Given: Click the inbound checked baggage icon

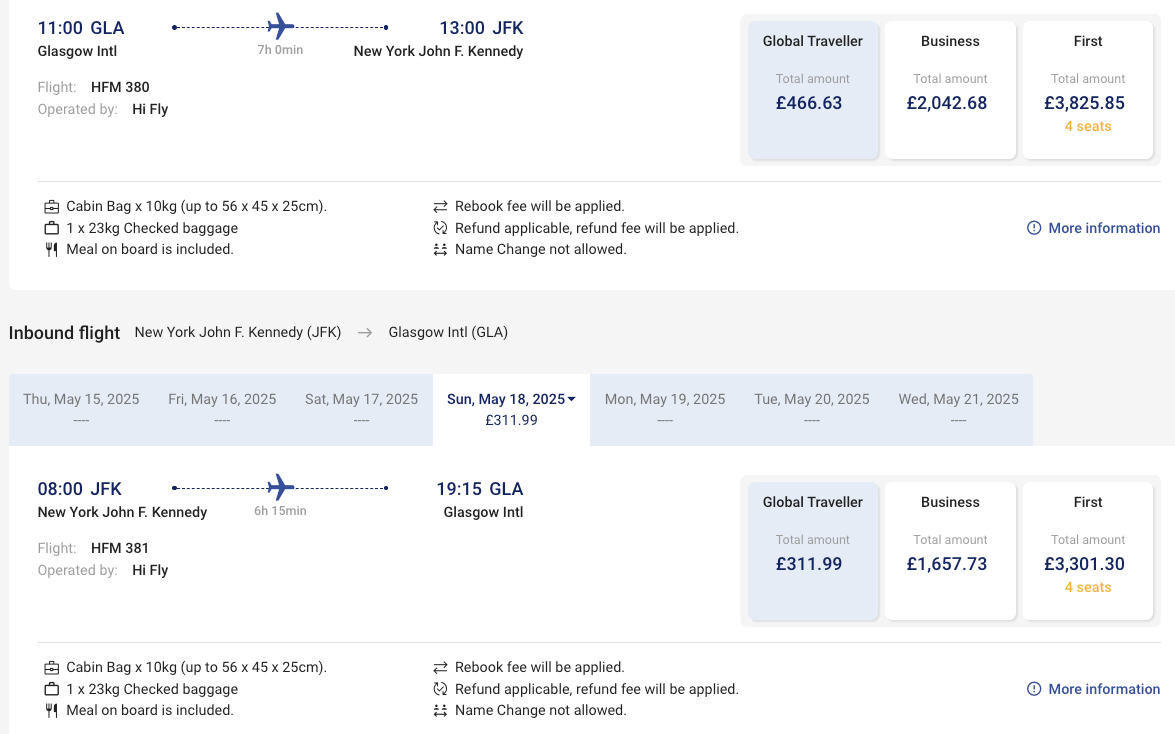Looking at the screenshot, I should [52, 689].
